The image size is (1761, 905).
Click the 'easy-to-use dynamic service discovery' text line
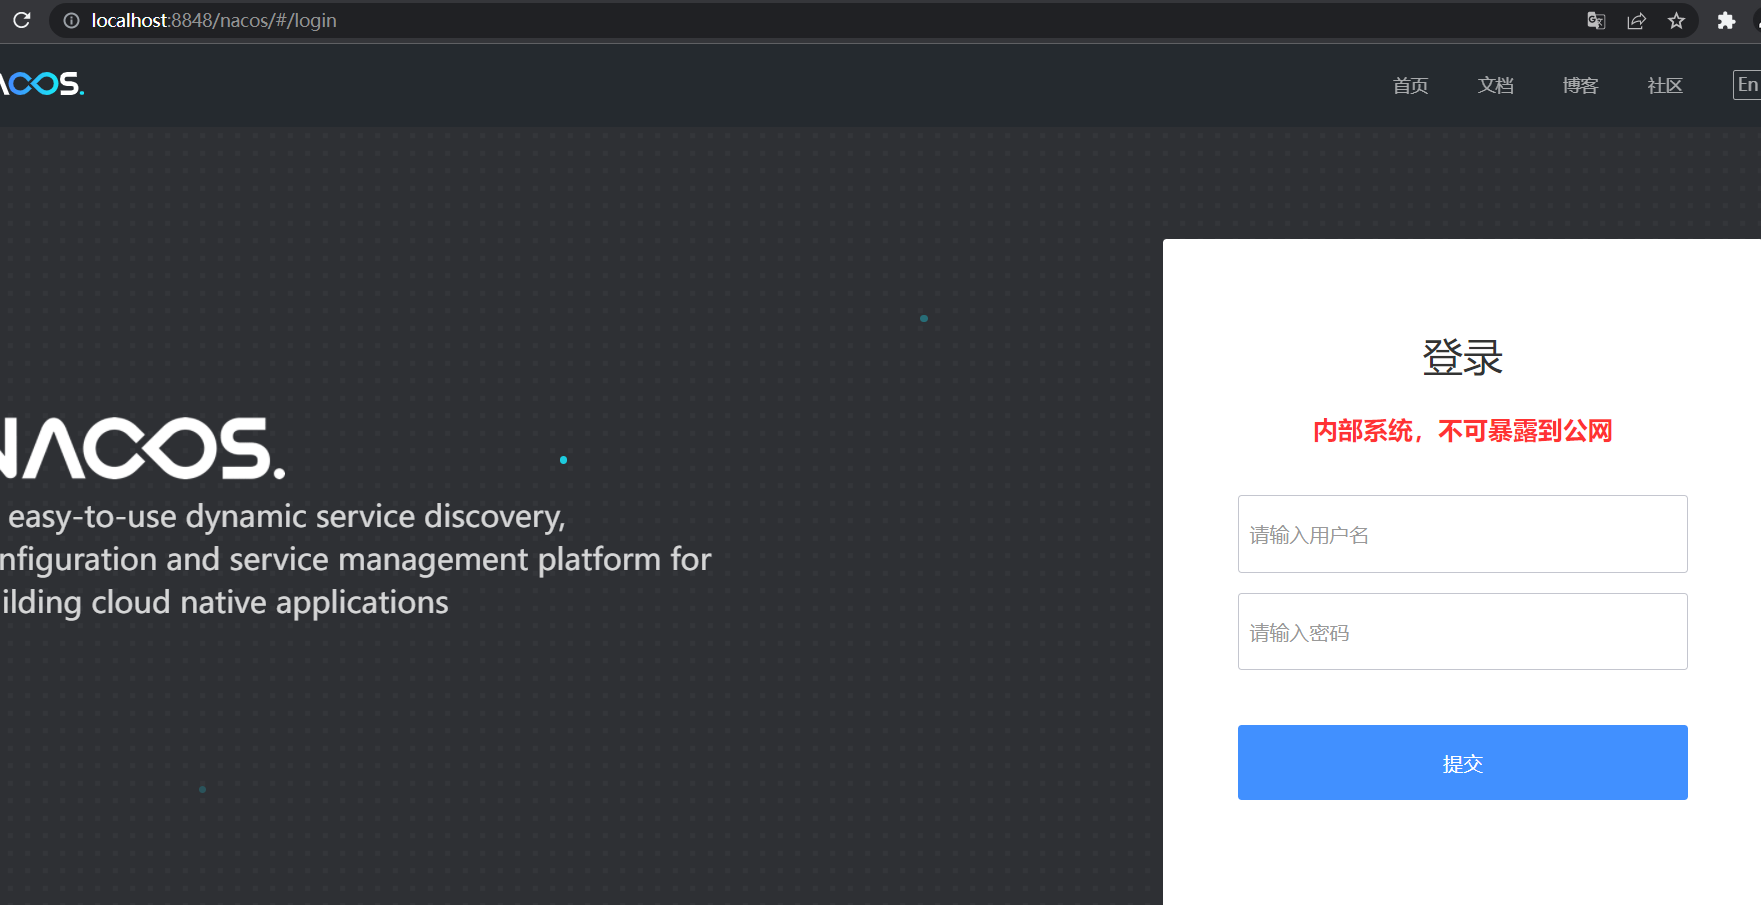point(286,517)
